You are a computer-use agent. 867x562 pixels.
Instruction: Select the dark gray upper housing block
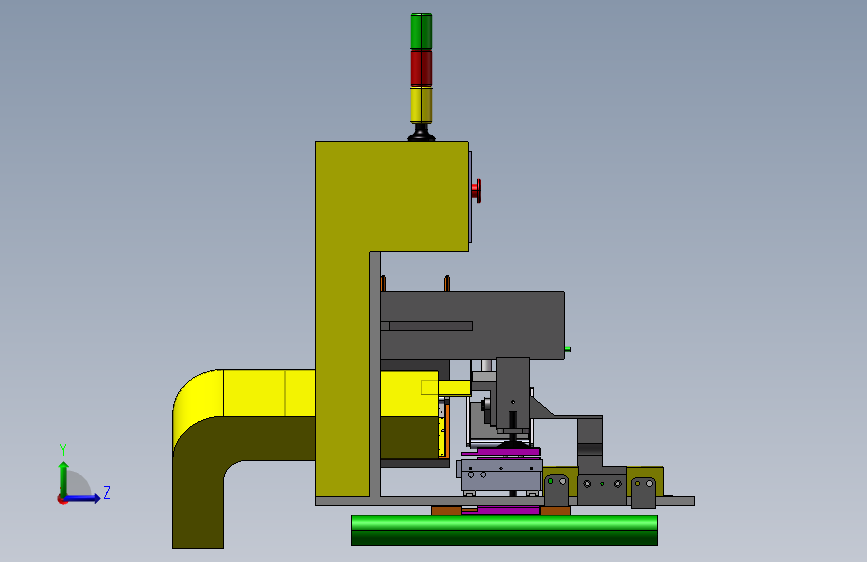point(473,325)
